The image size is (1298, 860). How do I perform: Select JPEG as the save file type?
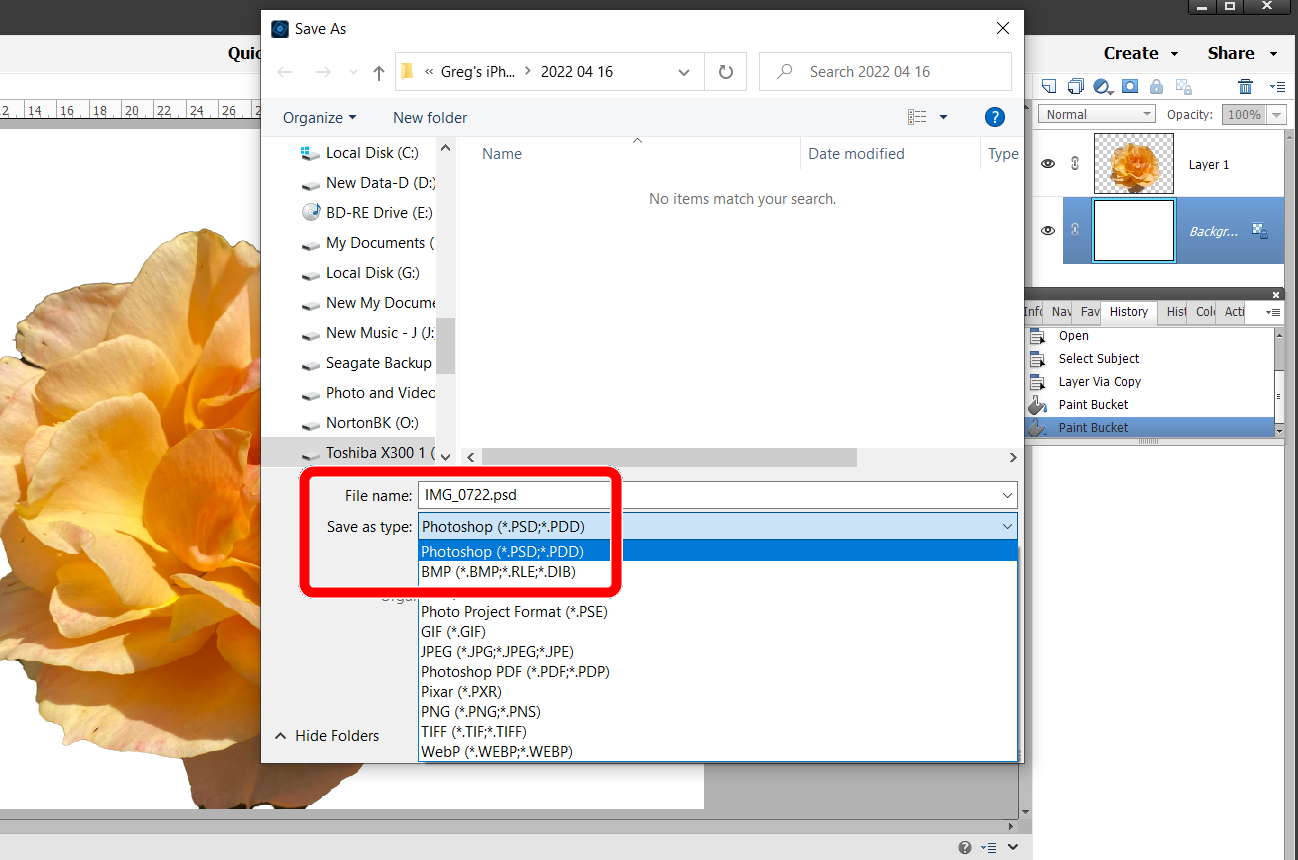coord(497,651)
